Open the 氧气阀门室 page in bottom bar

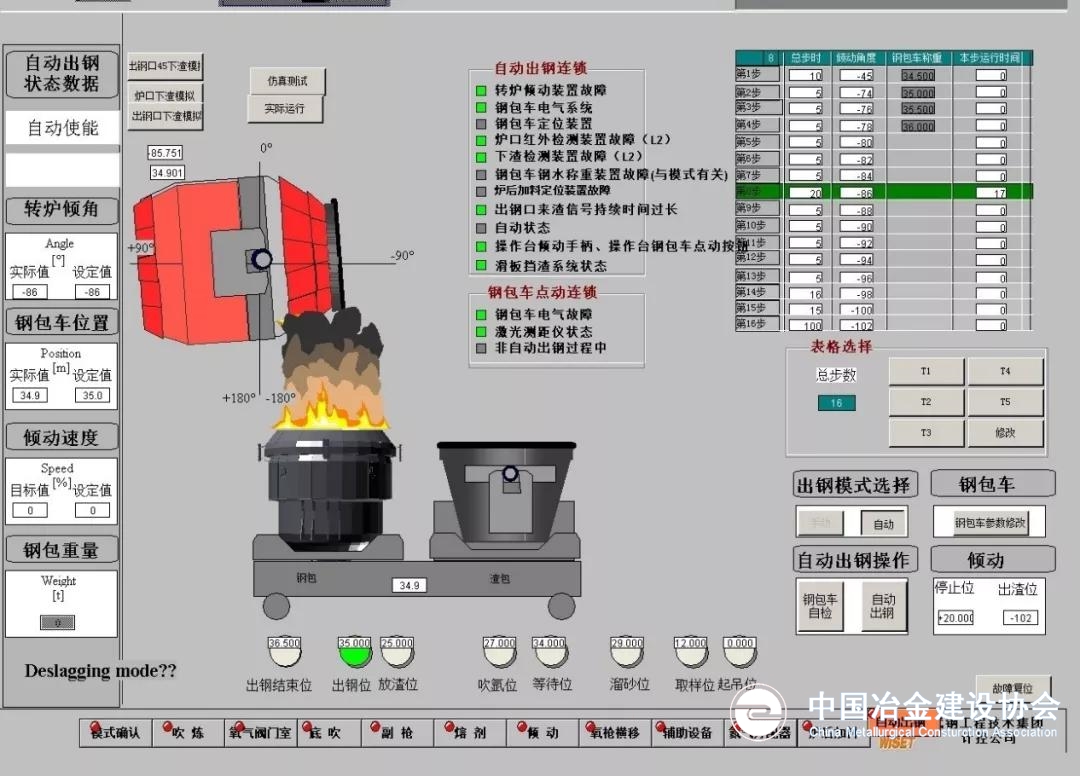click(260, 733)
